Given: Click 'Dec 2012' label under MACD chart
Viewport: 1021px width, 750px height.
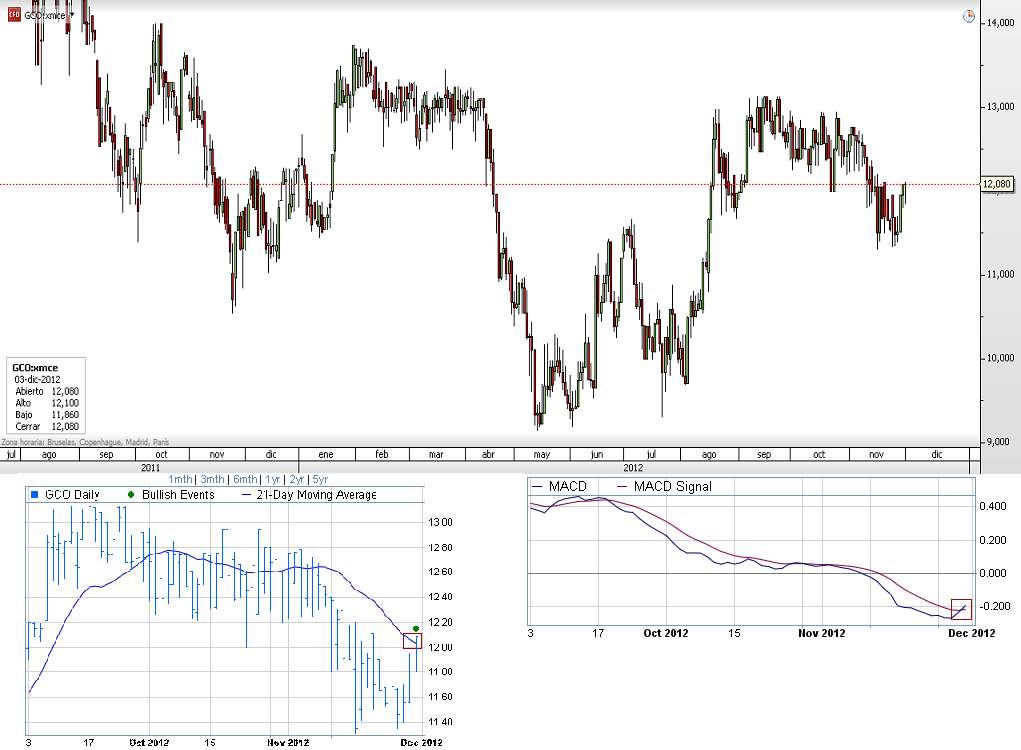Looking at the screenshot, I should click(x=972, y=633).
